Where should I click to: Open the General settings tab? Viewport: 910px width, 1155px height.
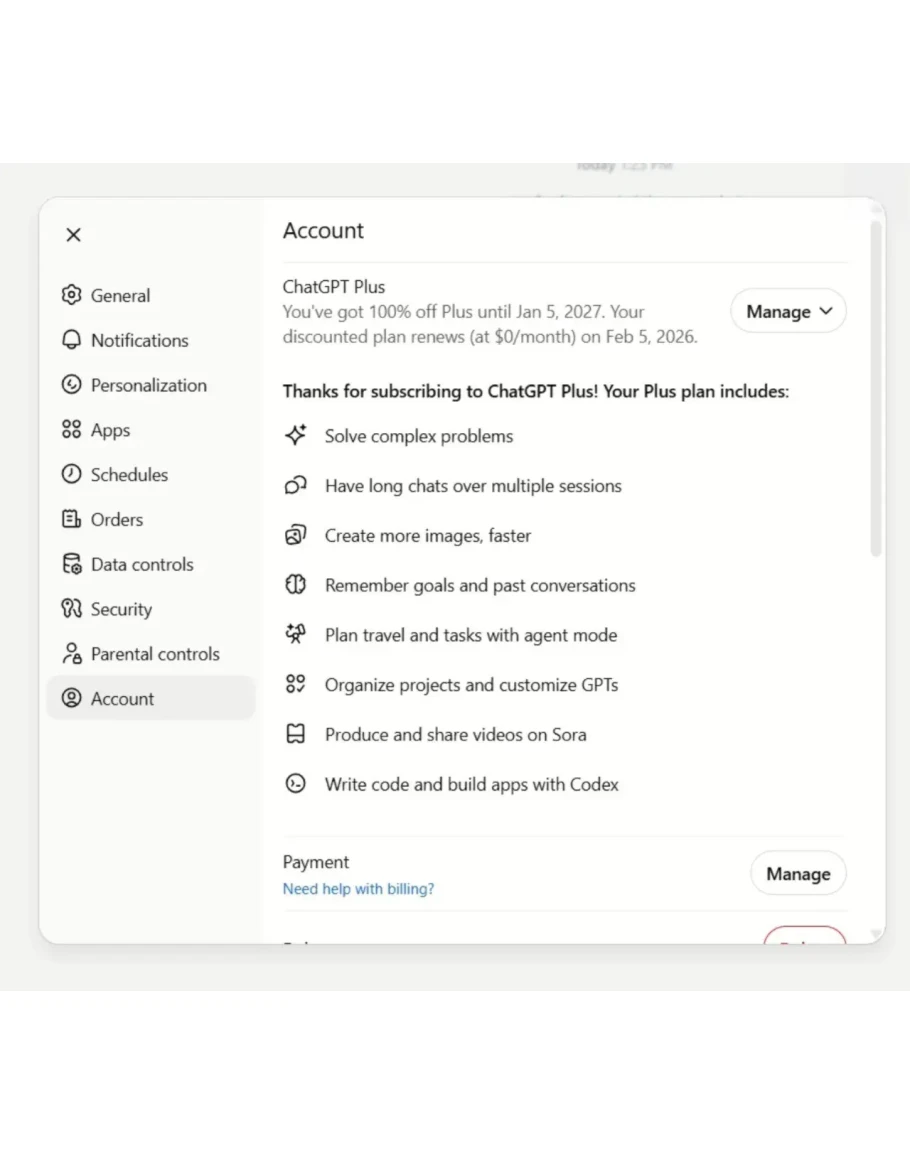coord(150,295)
